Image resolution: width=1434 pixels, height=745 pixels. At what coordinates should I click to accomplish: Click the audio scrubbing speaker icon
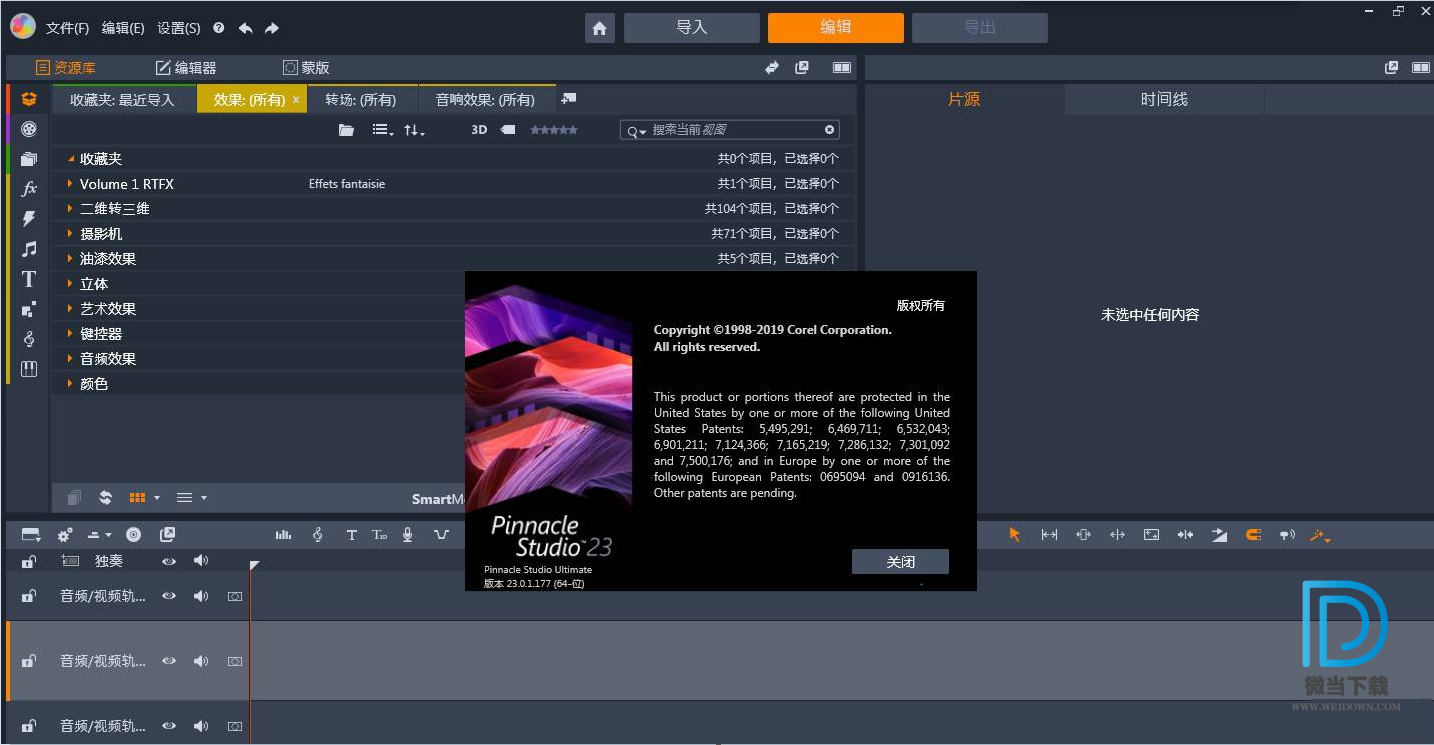(1287, 535)
